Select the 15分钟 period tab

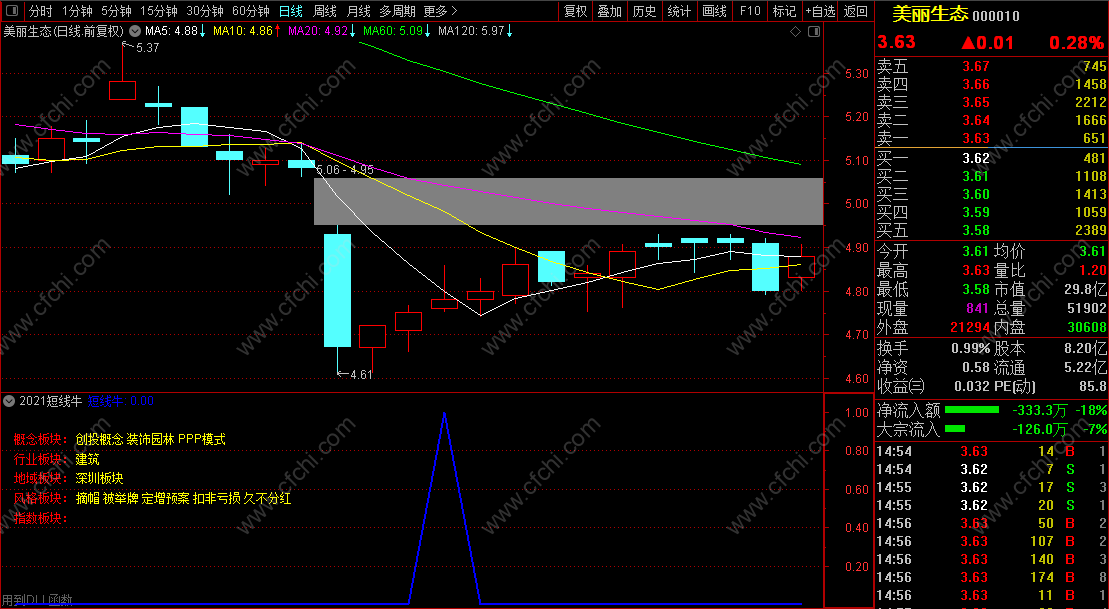pos(158,11)
